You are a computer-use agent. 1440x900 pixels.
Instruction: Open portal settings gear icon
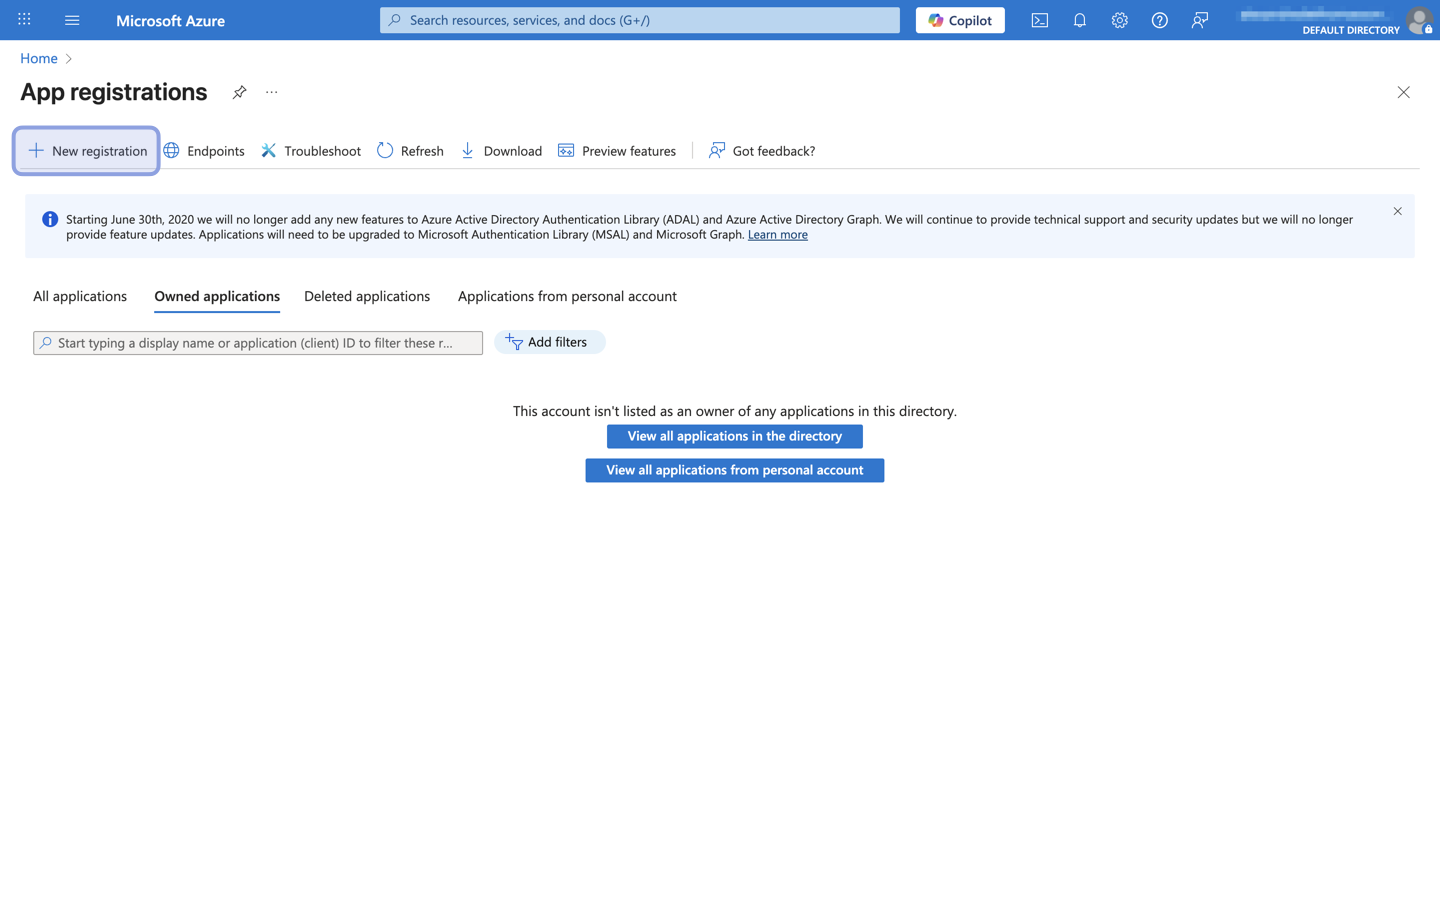click(x=1119, y=20)
